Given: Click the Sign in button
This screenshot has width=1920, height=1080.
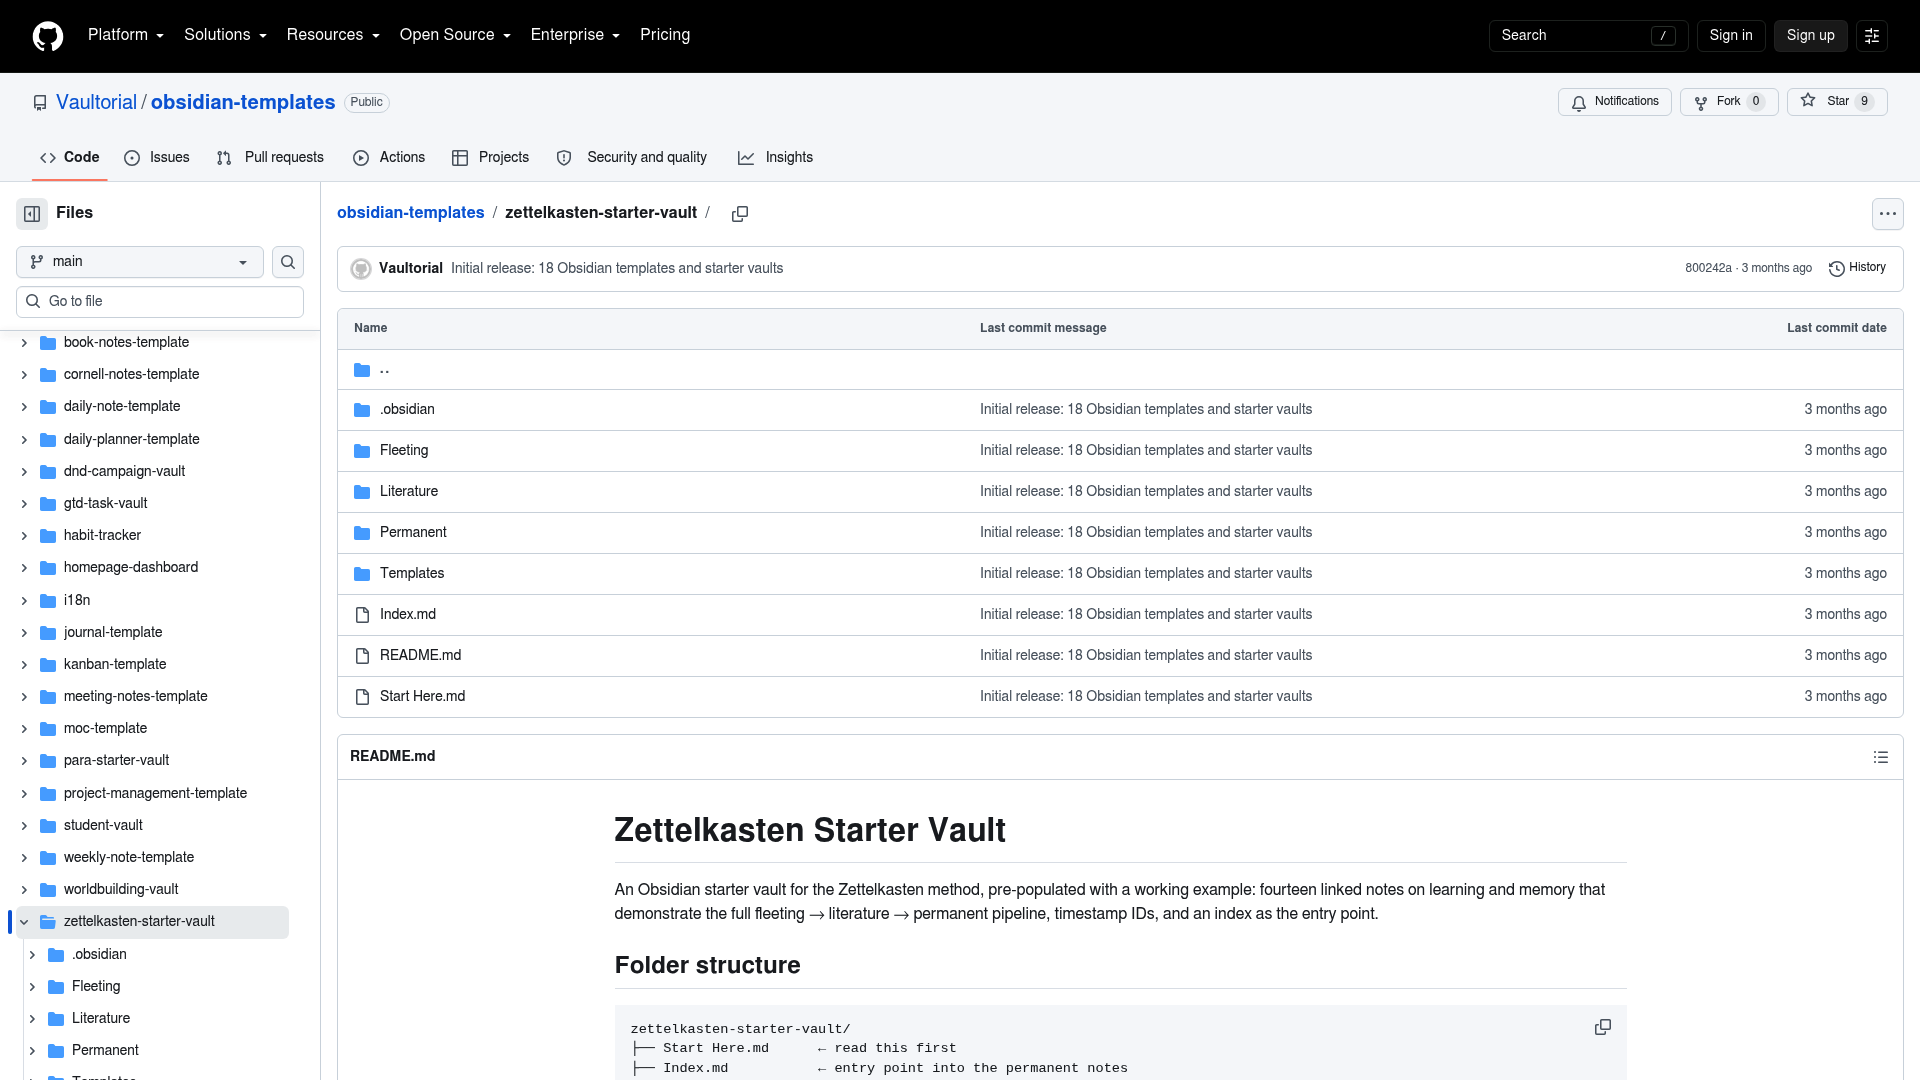Looking at the screenshot, I should pyautogui.click(x=1731, y=36).
